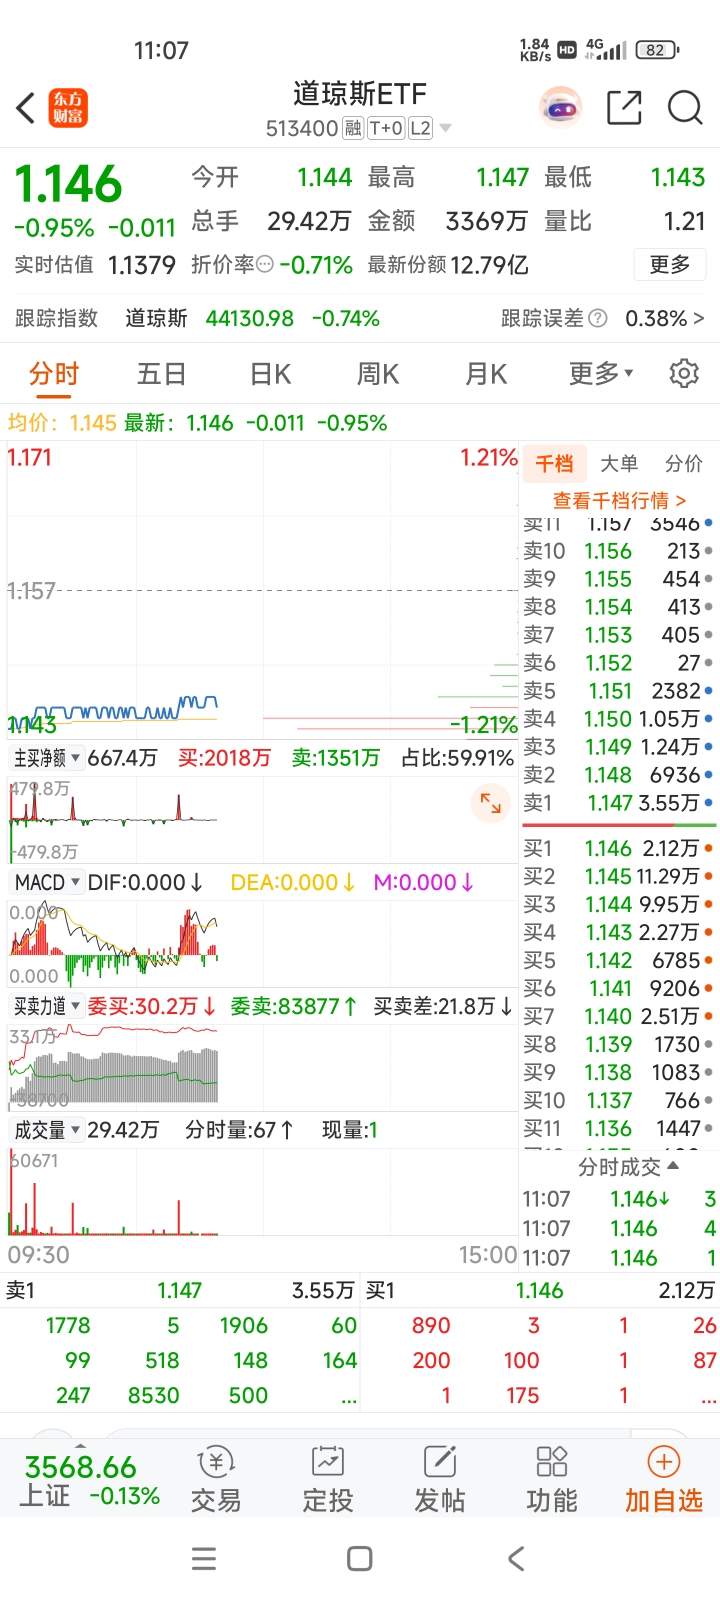Viewport: 720px width, 1600px height.
Task: Tap the 跟踪误差 question mark icon
Action: pyautogui.click(x=598, y=318)
